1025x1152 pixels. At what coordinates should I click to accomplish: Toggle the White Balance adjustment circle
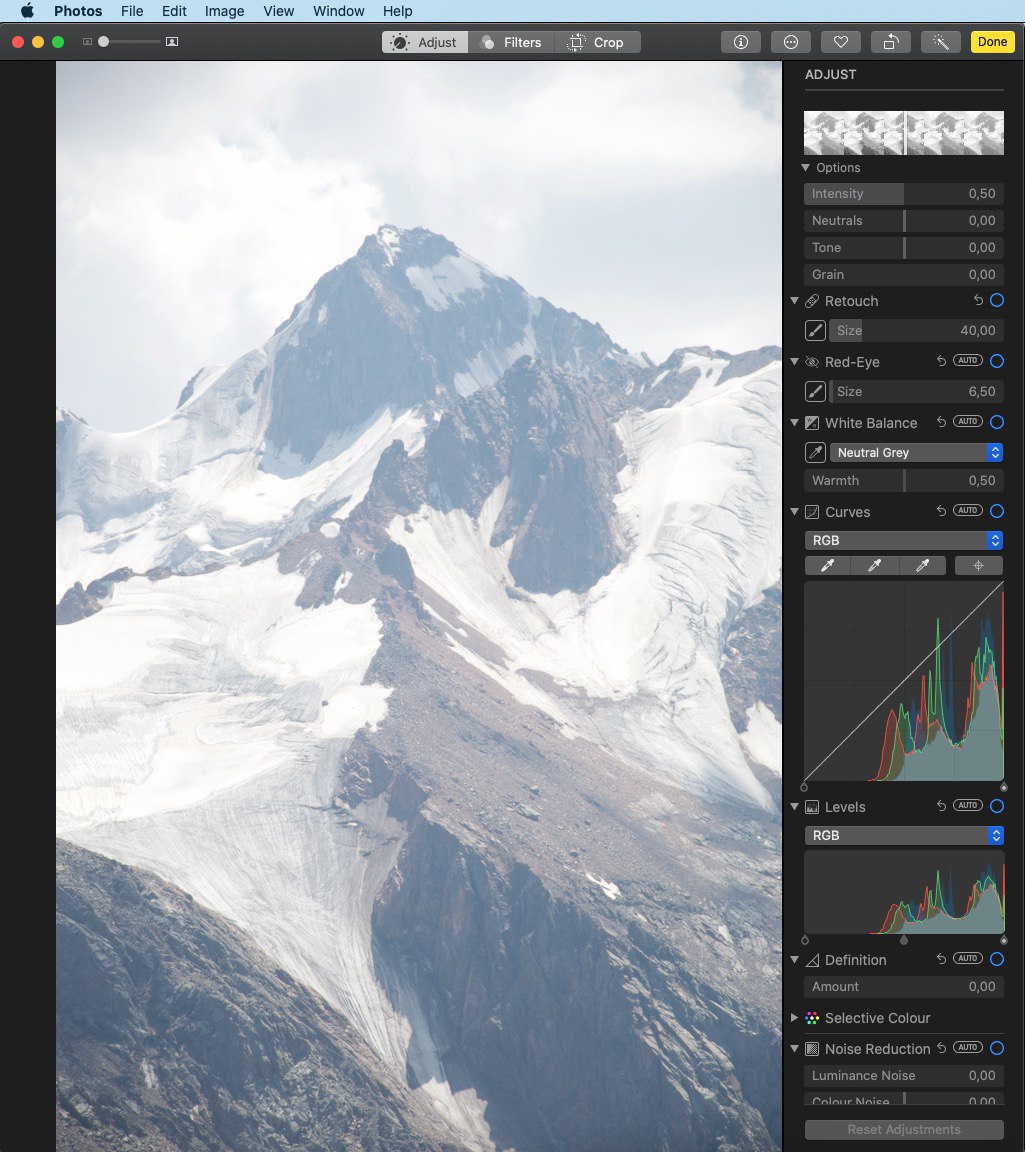click(997, 422)
